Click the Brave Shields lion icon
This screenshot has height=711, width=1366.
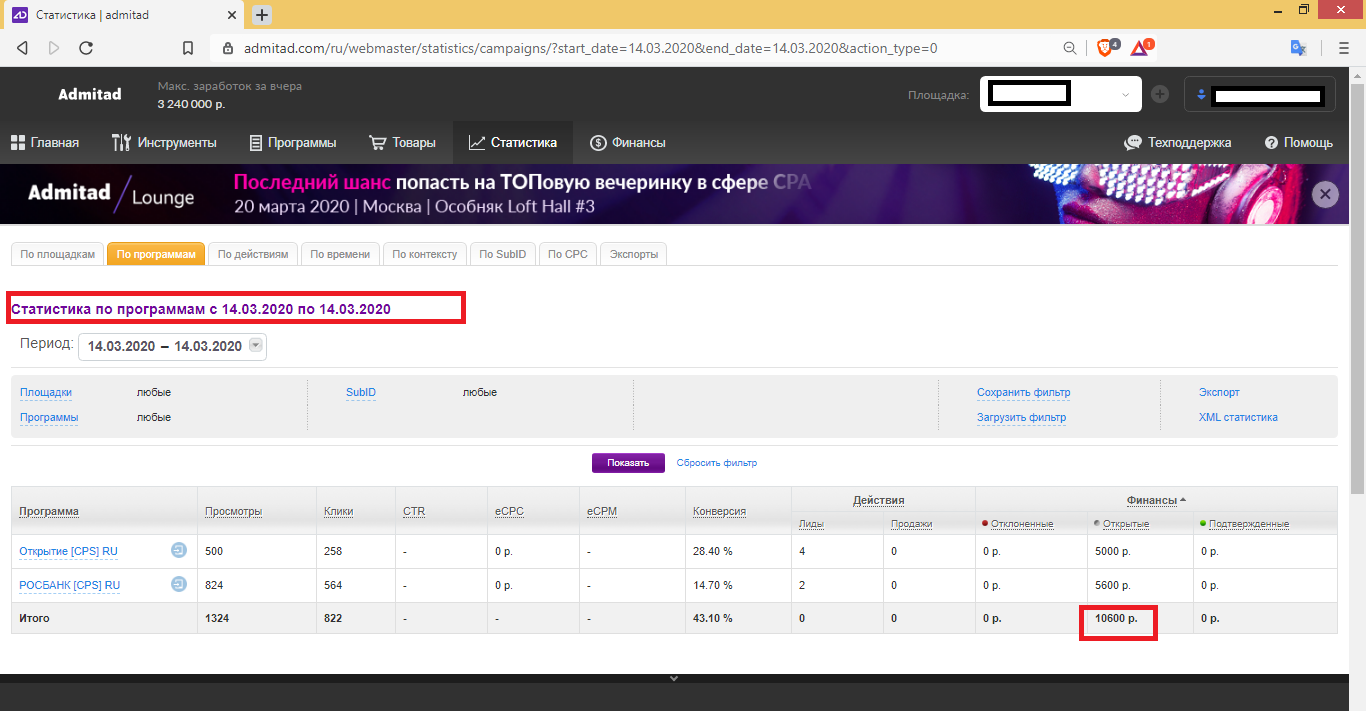(x=1105, y=48)
